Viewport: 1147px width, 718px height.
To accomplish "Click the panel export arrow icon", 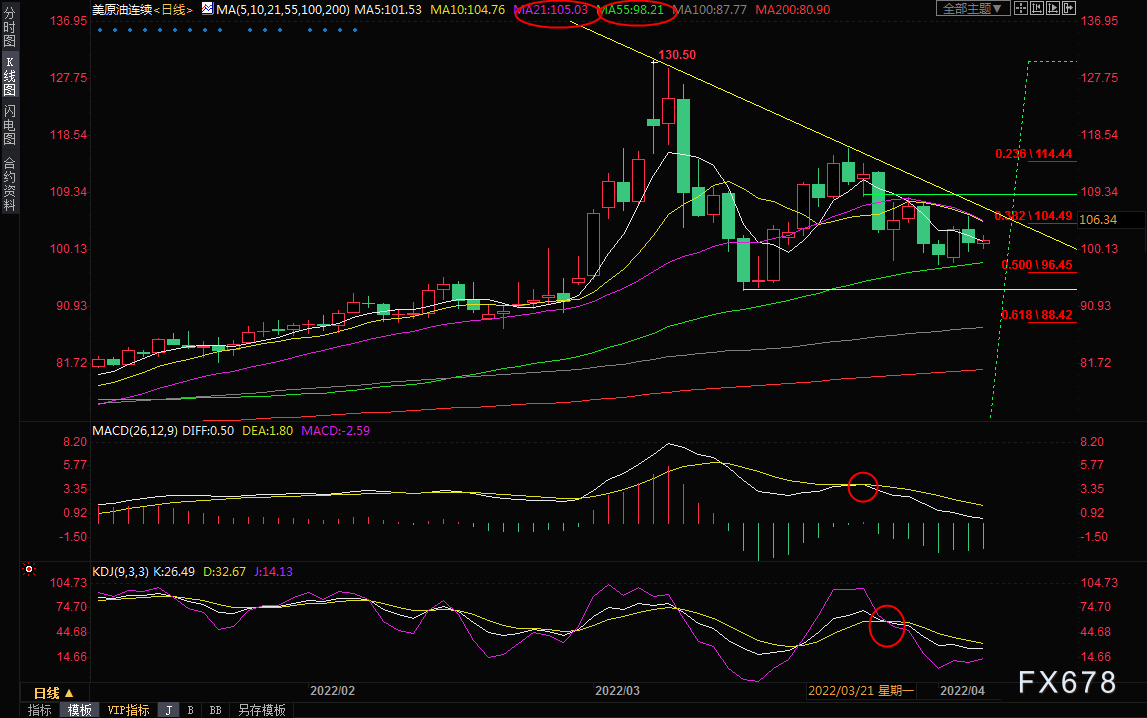I will point(1069,8).
